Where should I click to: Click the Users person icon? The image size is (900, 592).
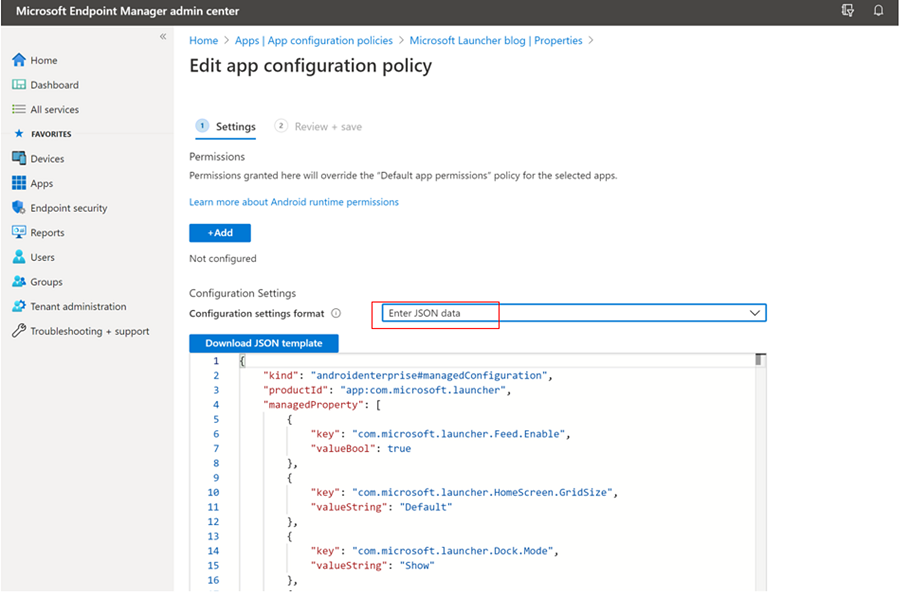[x=19, y=257]
